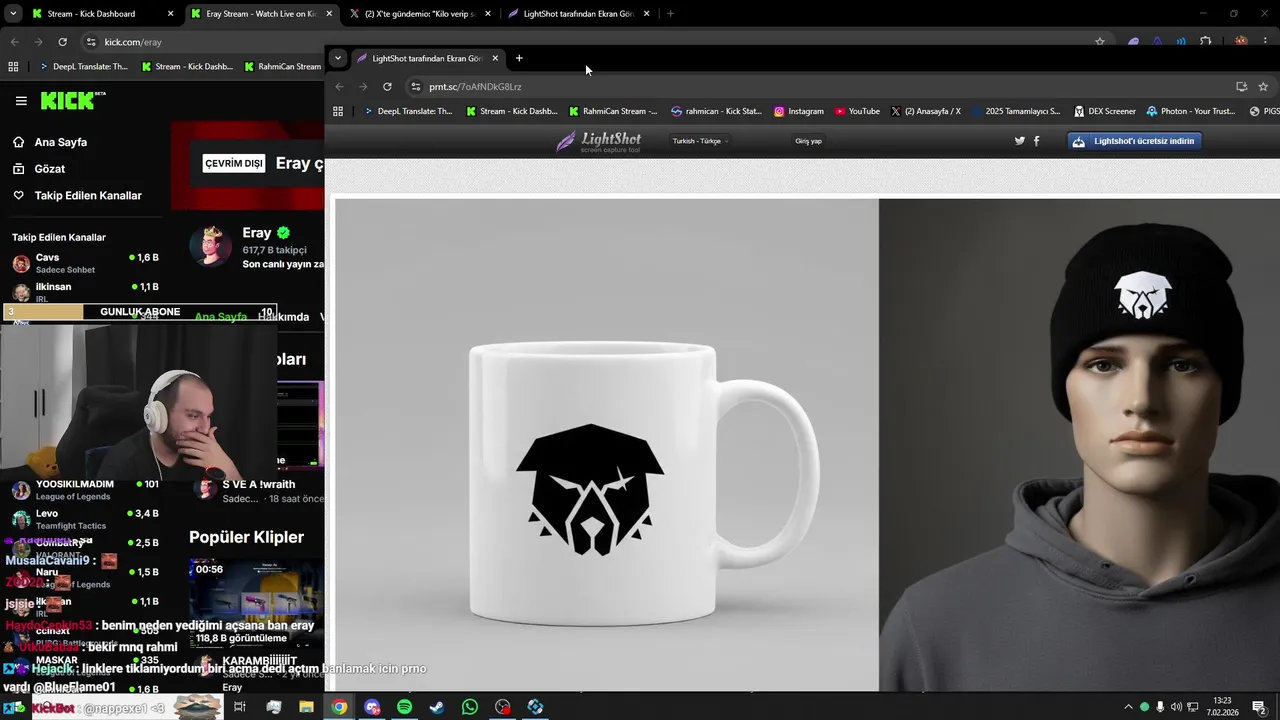Open Discord from the taskbar

tap(372, 707)
